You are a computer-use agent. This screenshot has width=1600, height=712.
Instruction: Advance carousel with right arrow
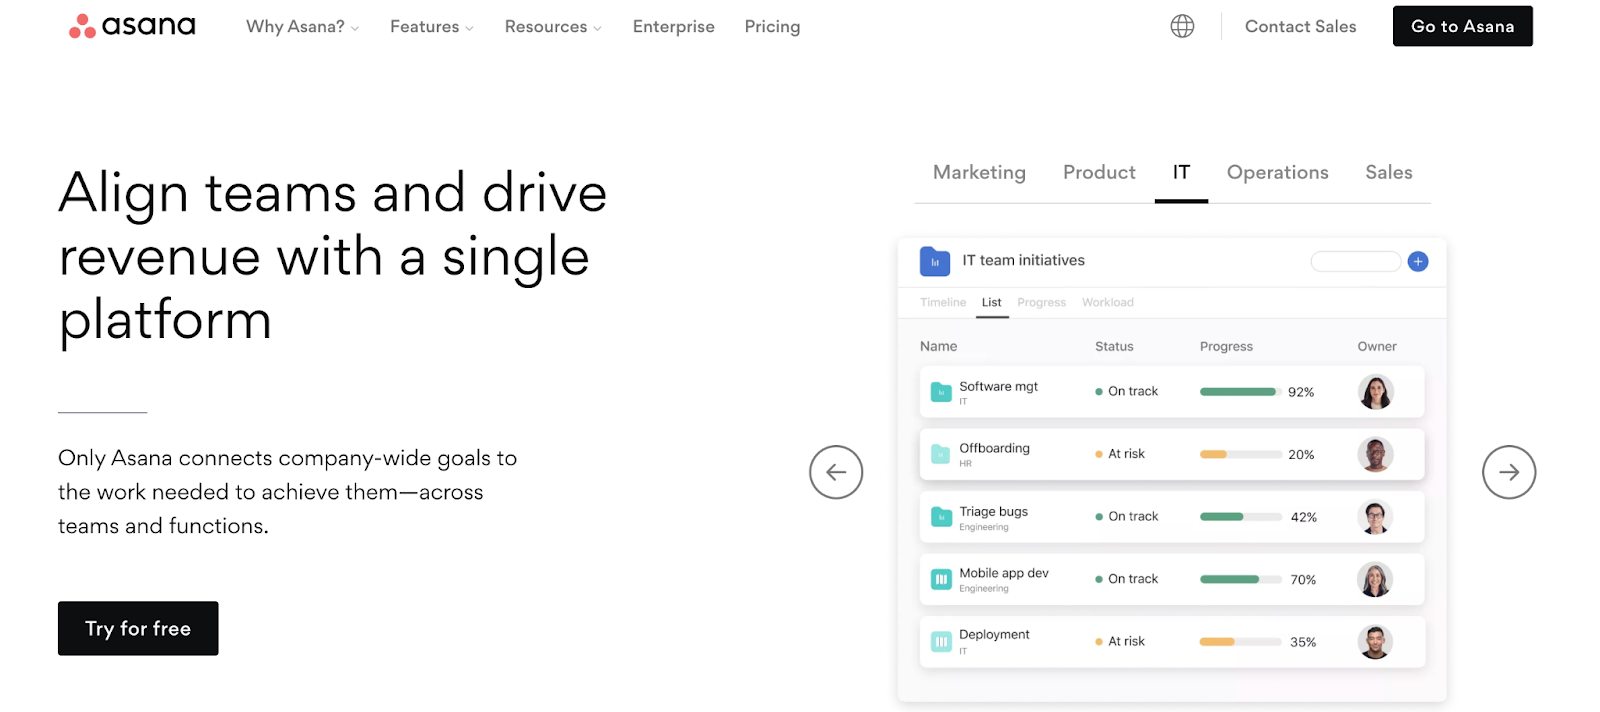(x=1509, y=472)
